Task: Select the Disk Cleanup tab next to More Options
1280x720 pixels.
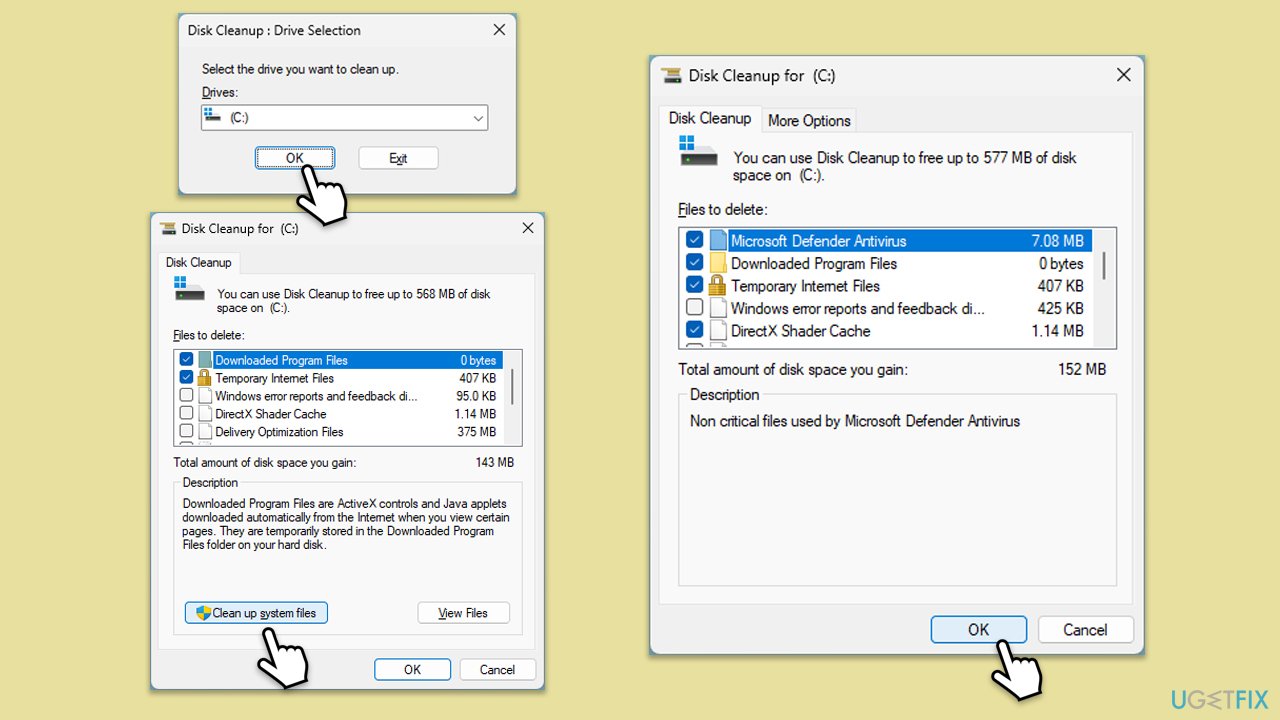Action: (x=709, y=118)
